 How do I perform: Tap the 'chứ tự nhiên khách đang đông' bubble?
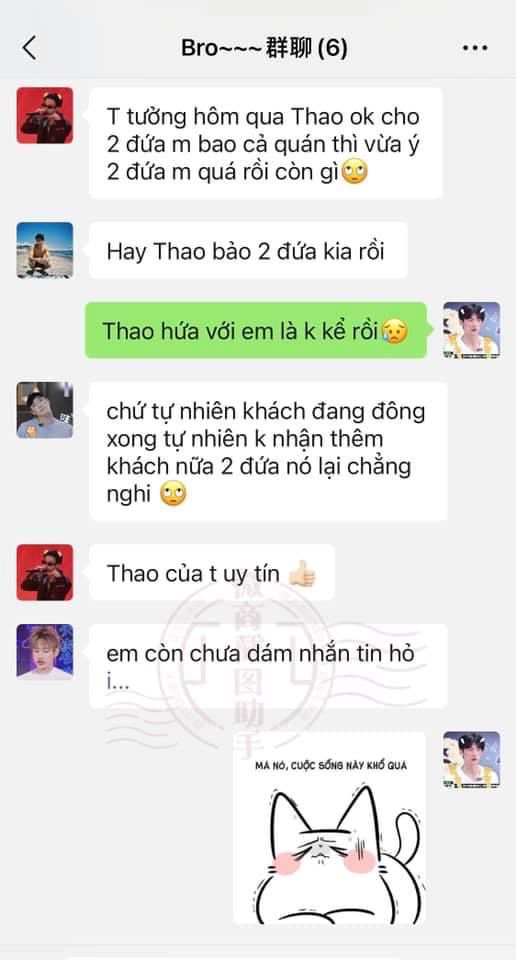click(268, 452)
